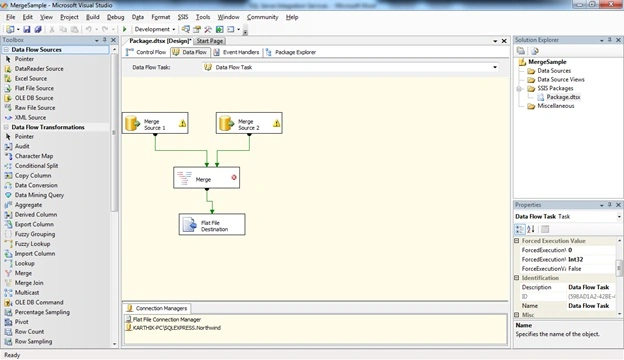
Task: Click the Properties grid scrollbar
Action: [619, 269]
